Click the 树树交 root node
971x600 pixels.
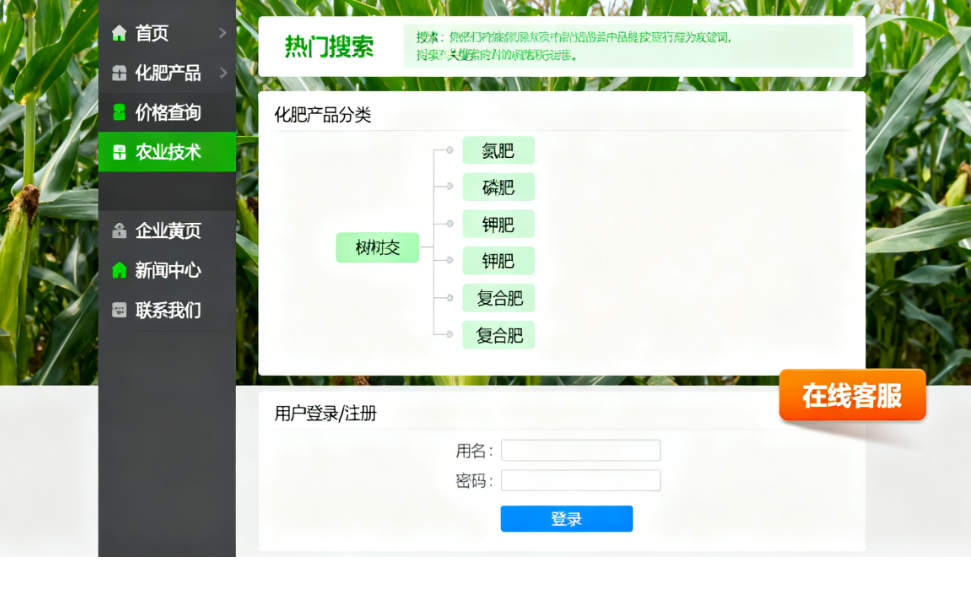(377, 247)
